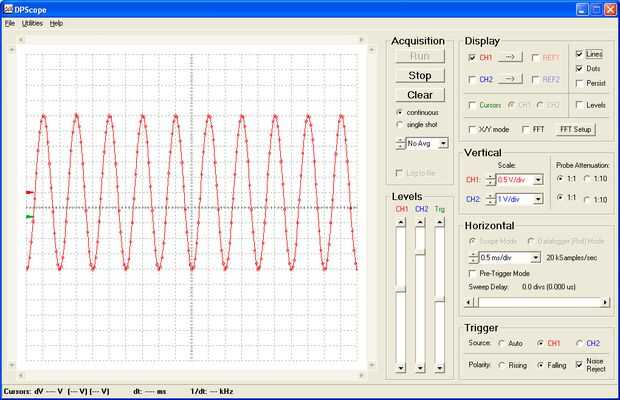
Task: Stop the acquisition
Action: [420, 75]
